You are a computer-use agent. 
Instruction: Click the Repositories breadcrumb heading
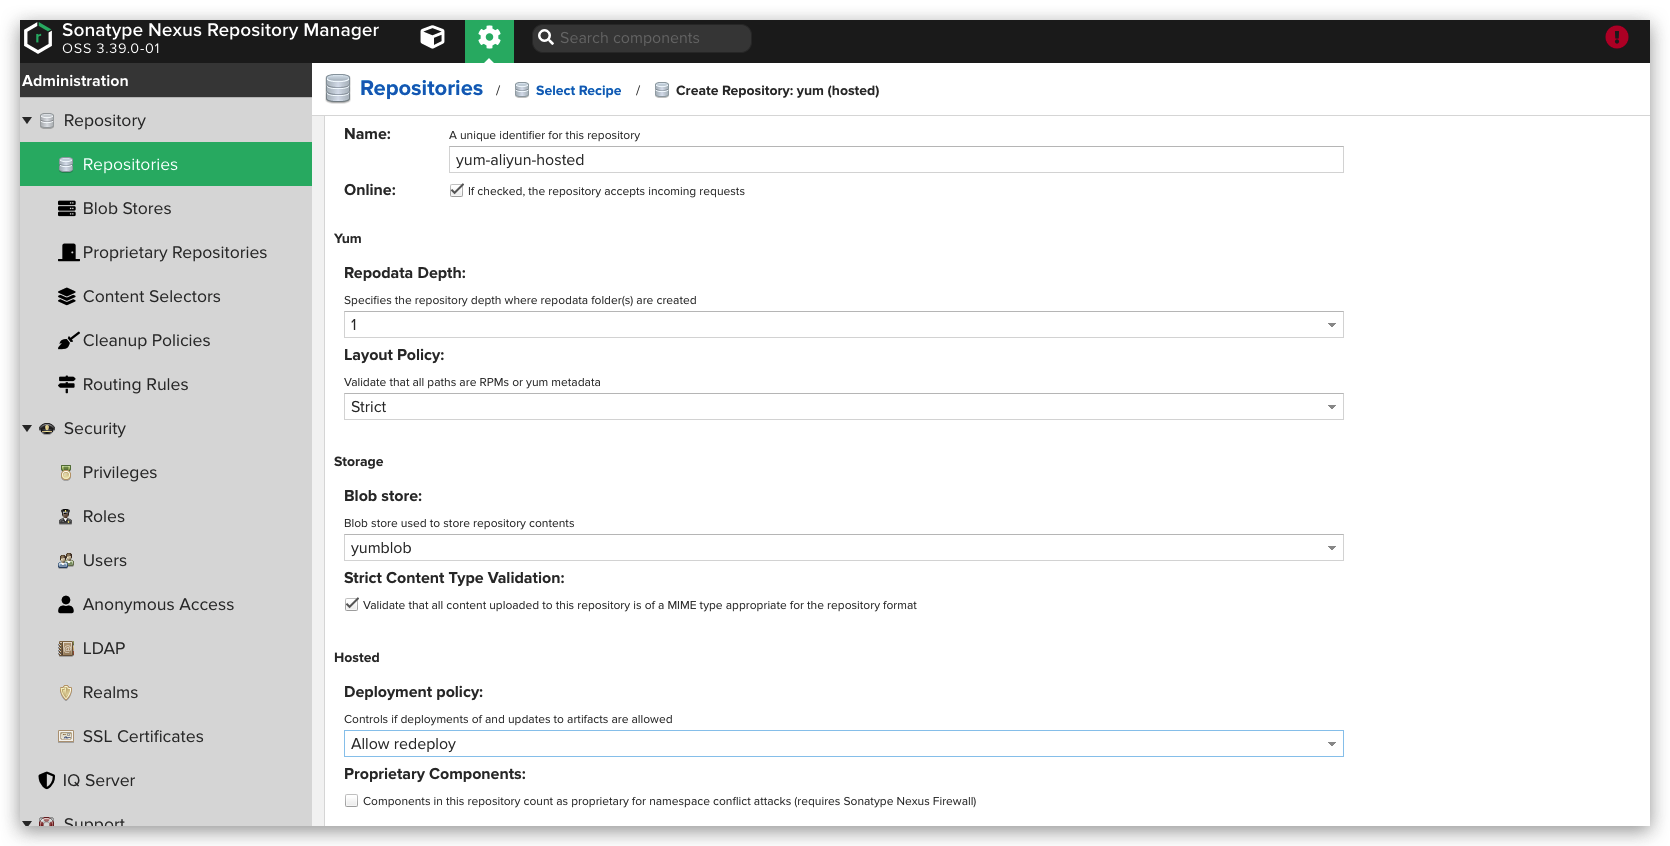point(421,89)
